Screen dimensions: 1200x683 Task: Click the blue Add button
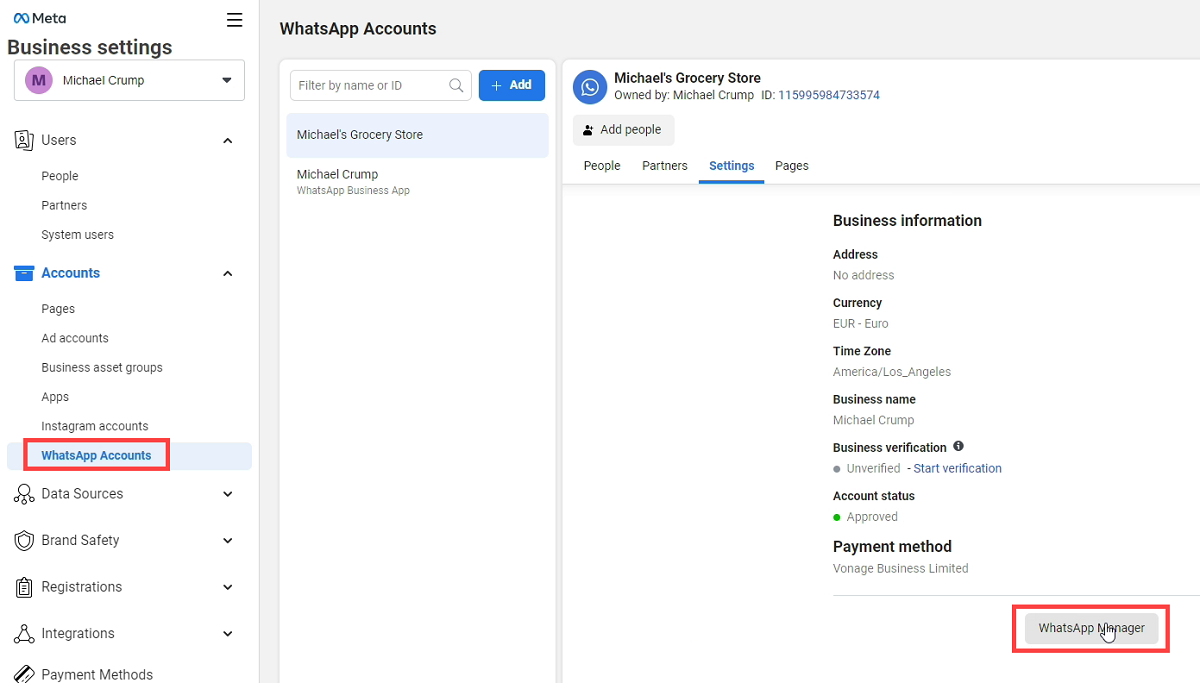point(512,85)
